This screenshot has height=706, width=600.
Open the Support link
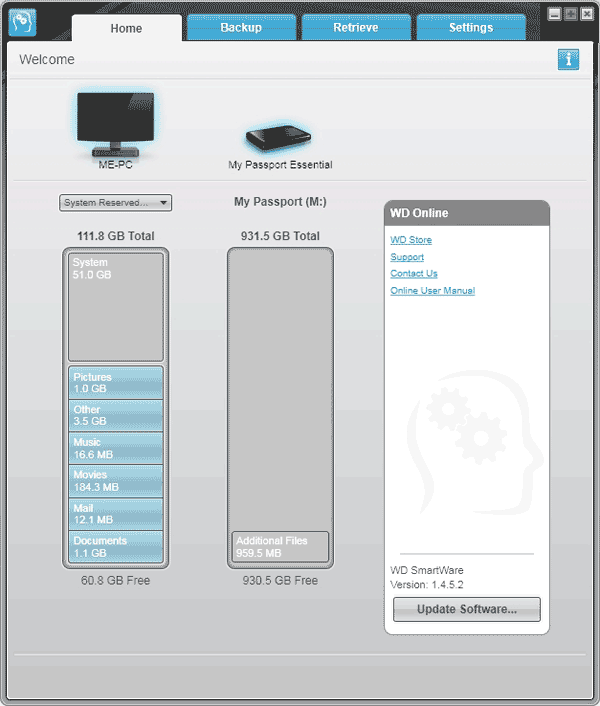[x=407, y=257]
